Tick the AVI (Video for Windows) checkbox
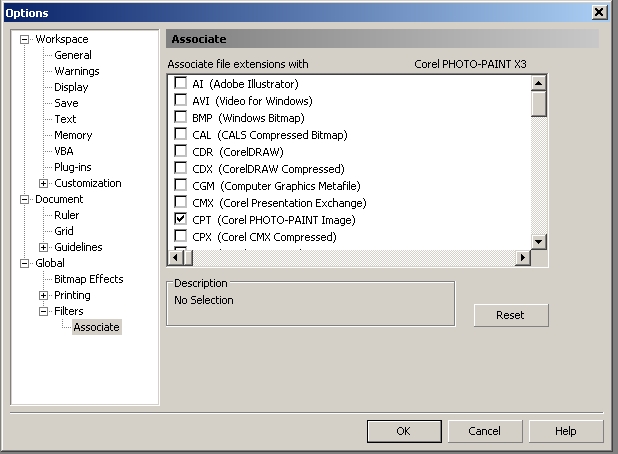 pyautogui.click(x=181, y=101)
